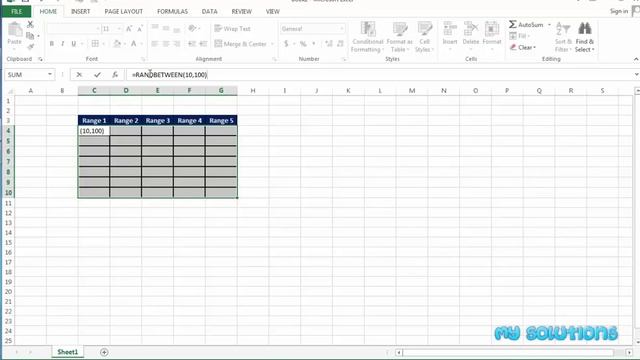
Task: Toggle Bold formatting
Action: click(x=52, y=44)
